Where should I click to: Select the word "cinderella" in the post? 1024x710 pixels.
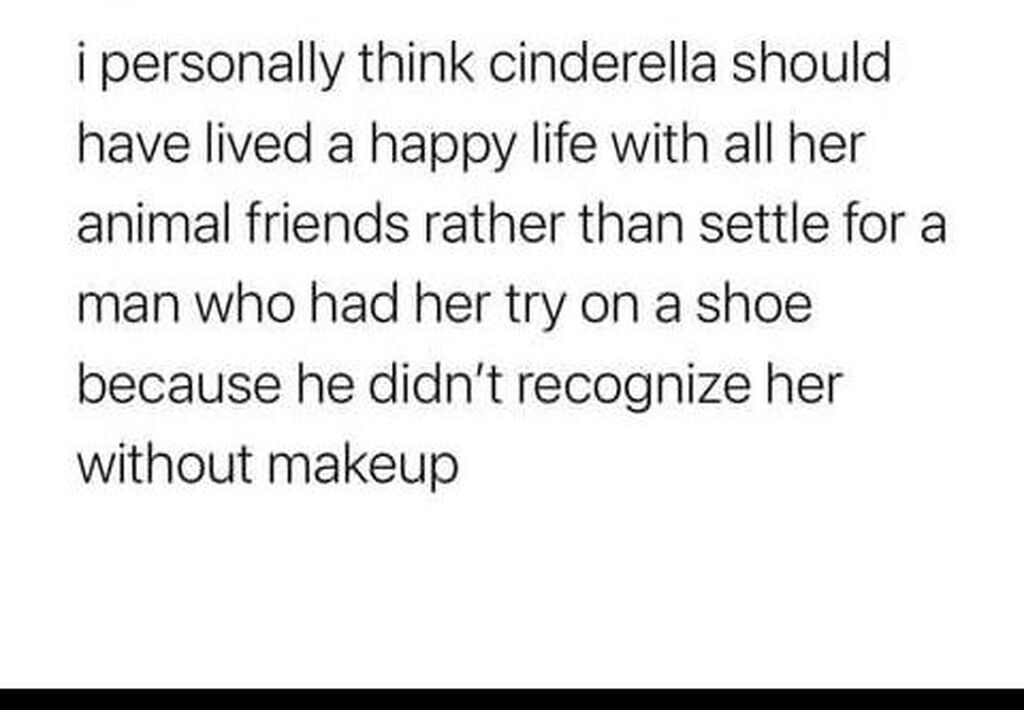(602, 62)
